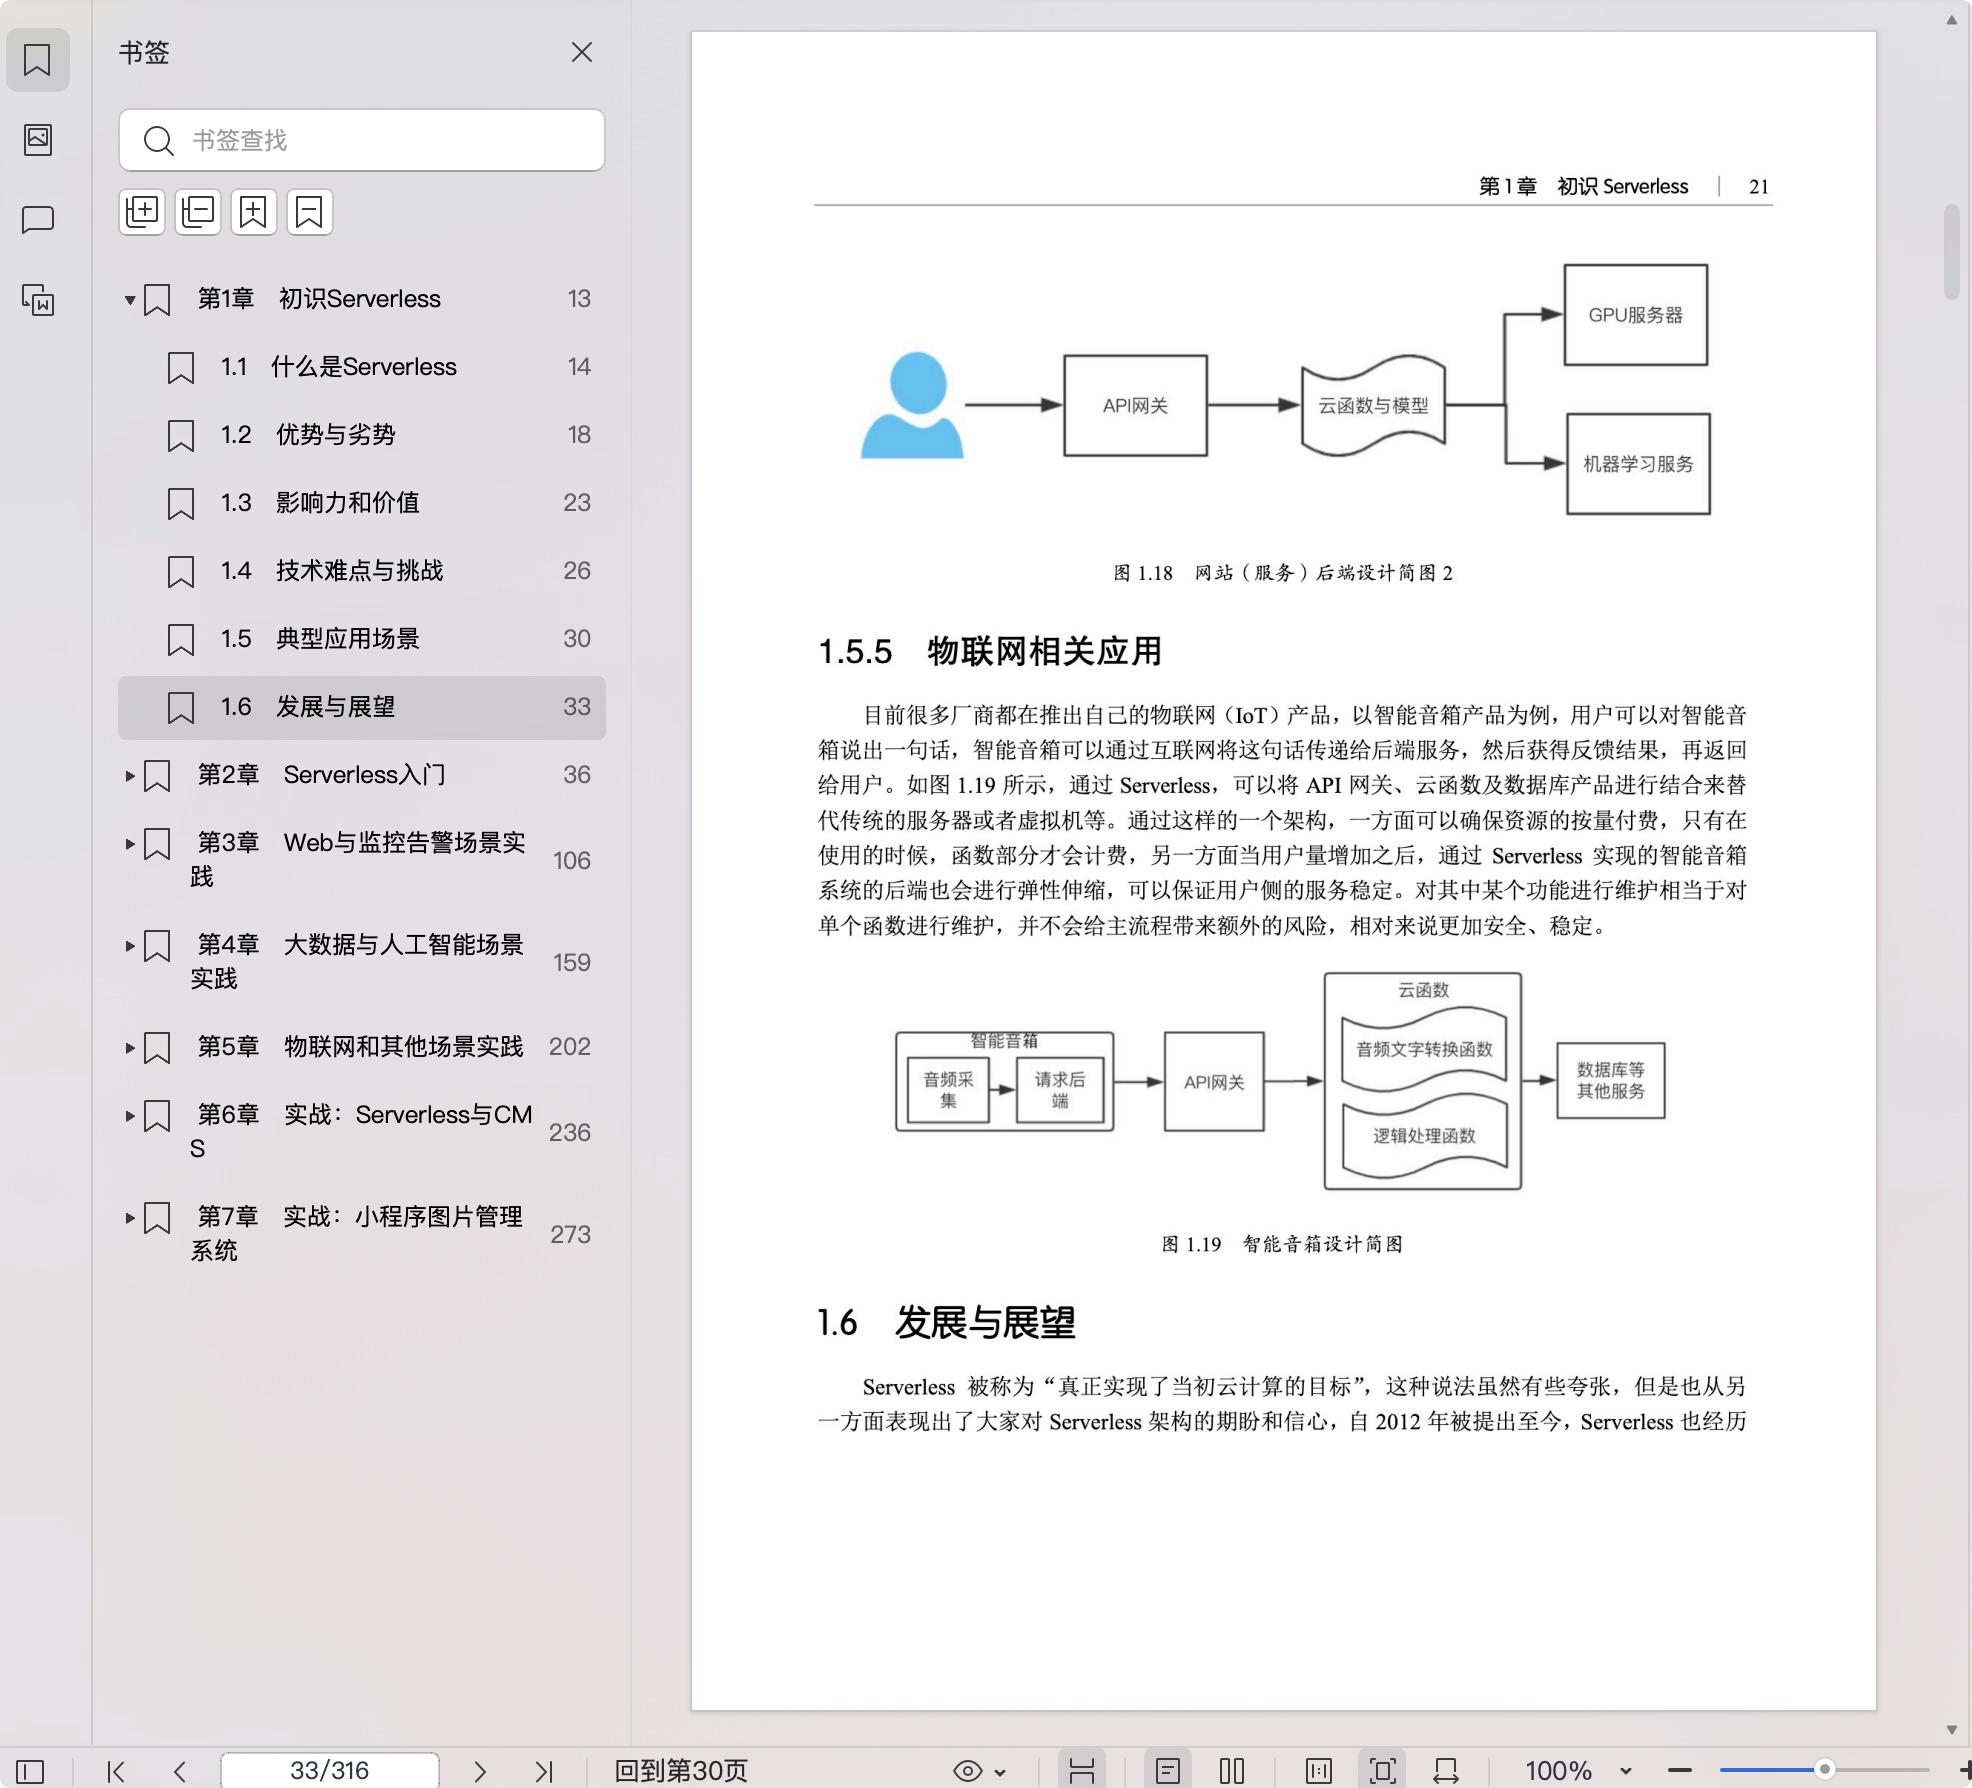The image size is (1972, 1788).
Task: Click bookmark icon beside 第2章 Serverless入门
Action: pos(157,775)
